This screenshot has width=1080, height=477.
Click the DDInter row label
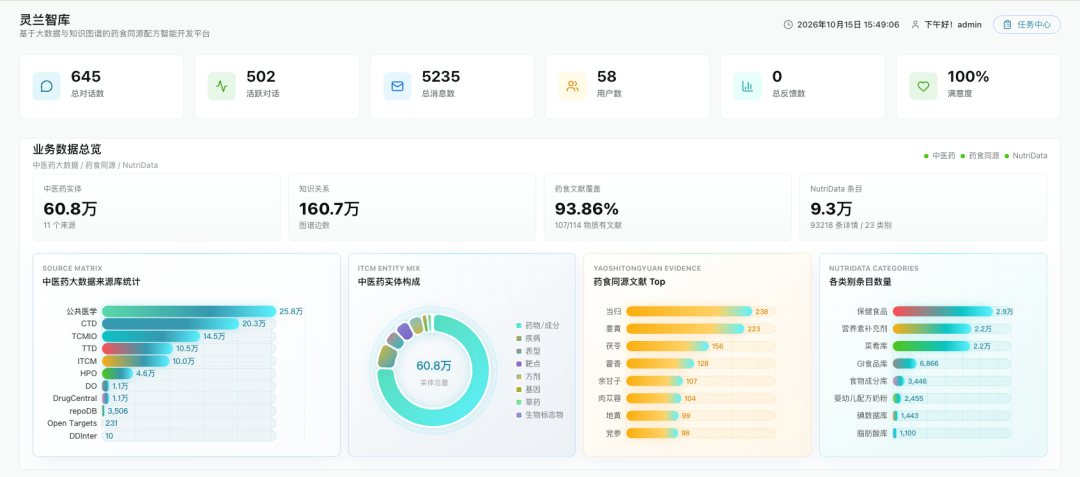pos(83,436)
